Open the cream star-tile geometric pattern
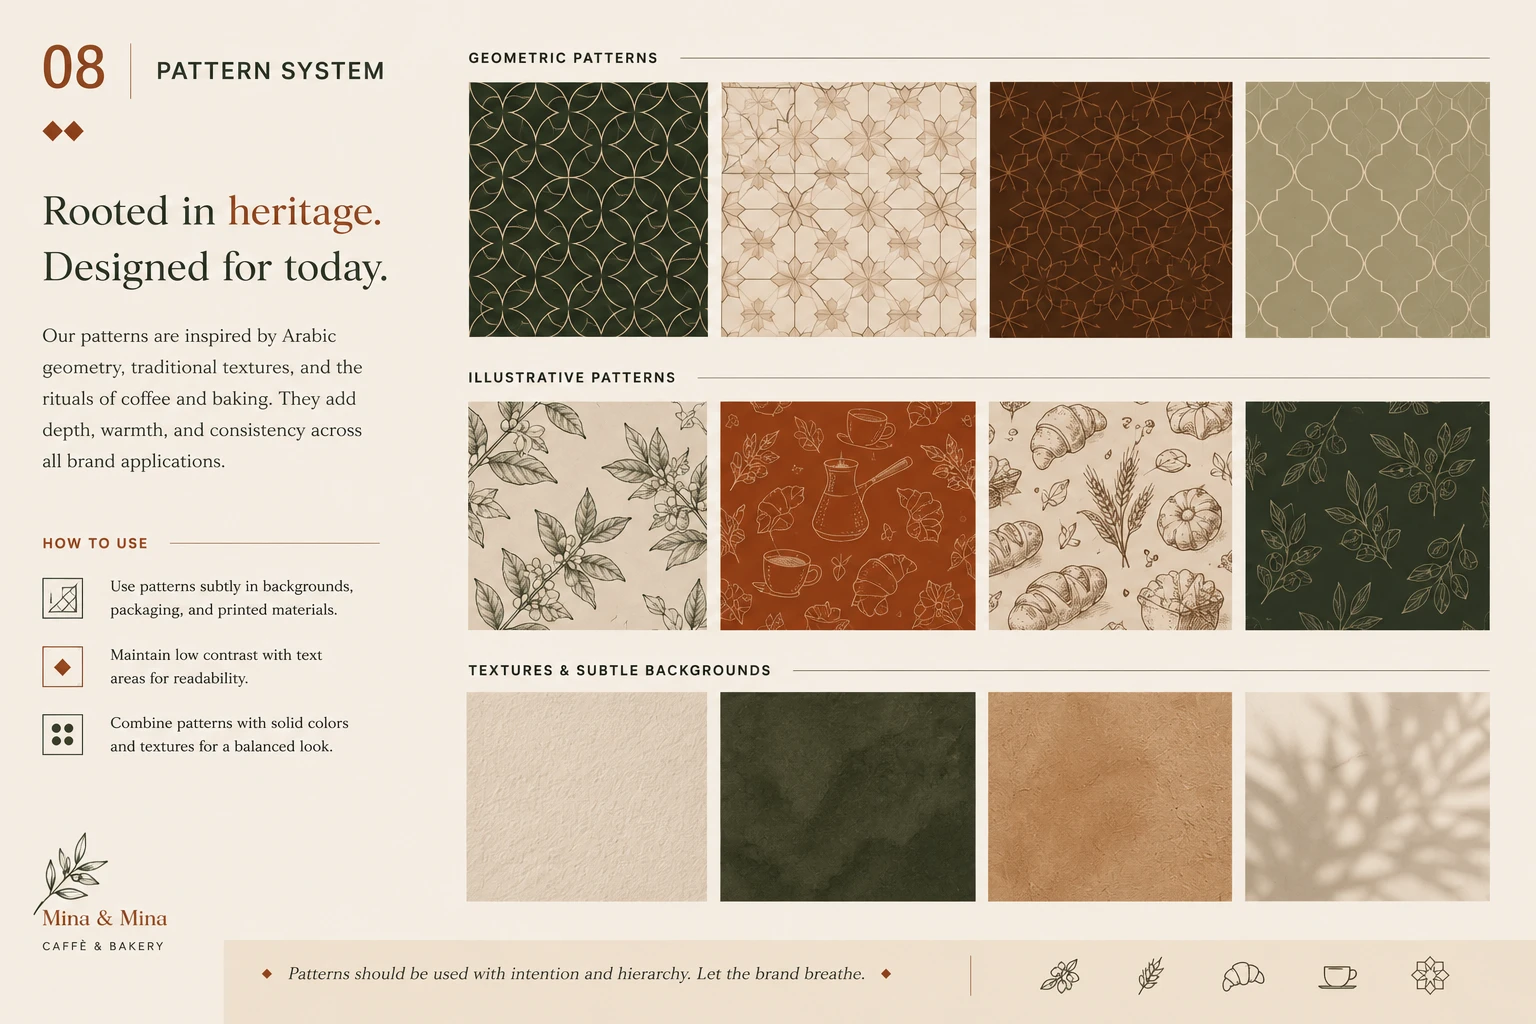Viewport: 1536px width, 1024px height. [x=848, y=209]
